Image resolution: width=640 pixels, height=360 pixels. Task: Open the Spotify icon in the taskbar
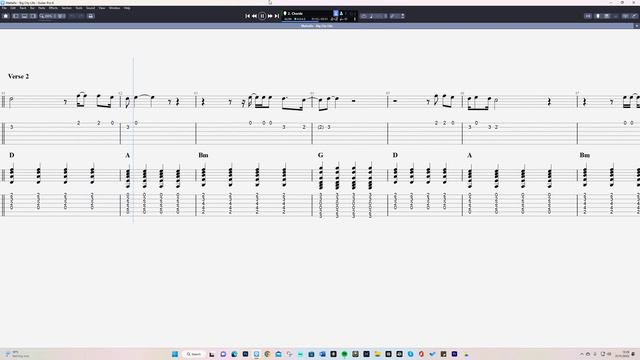pyautogui.click(x=344, y=354)
